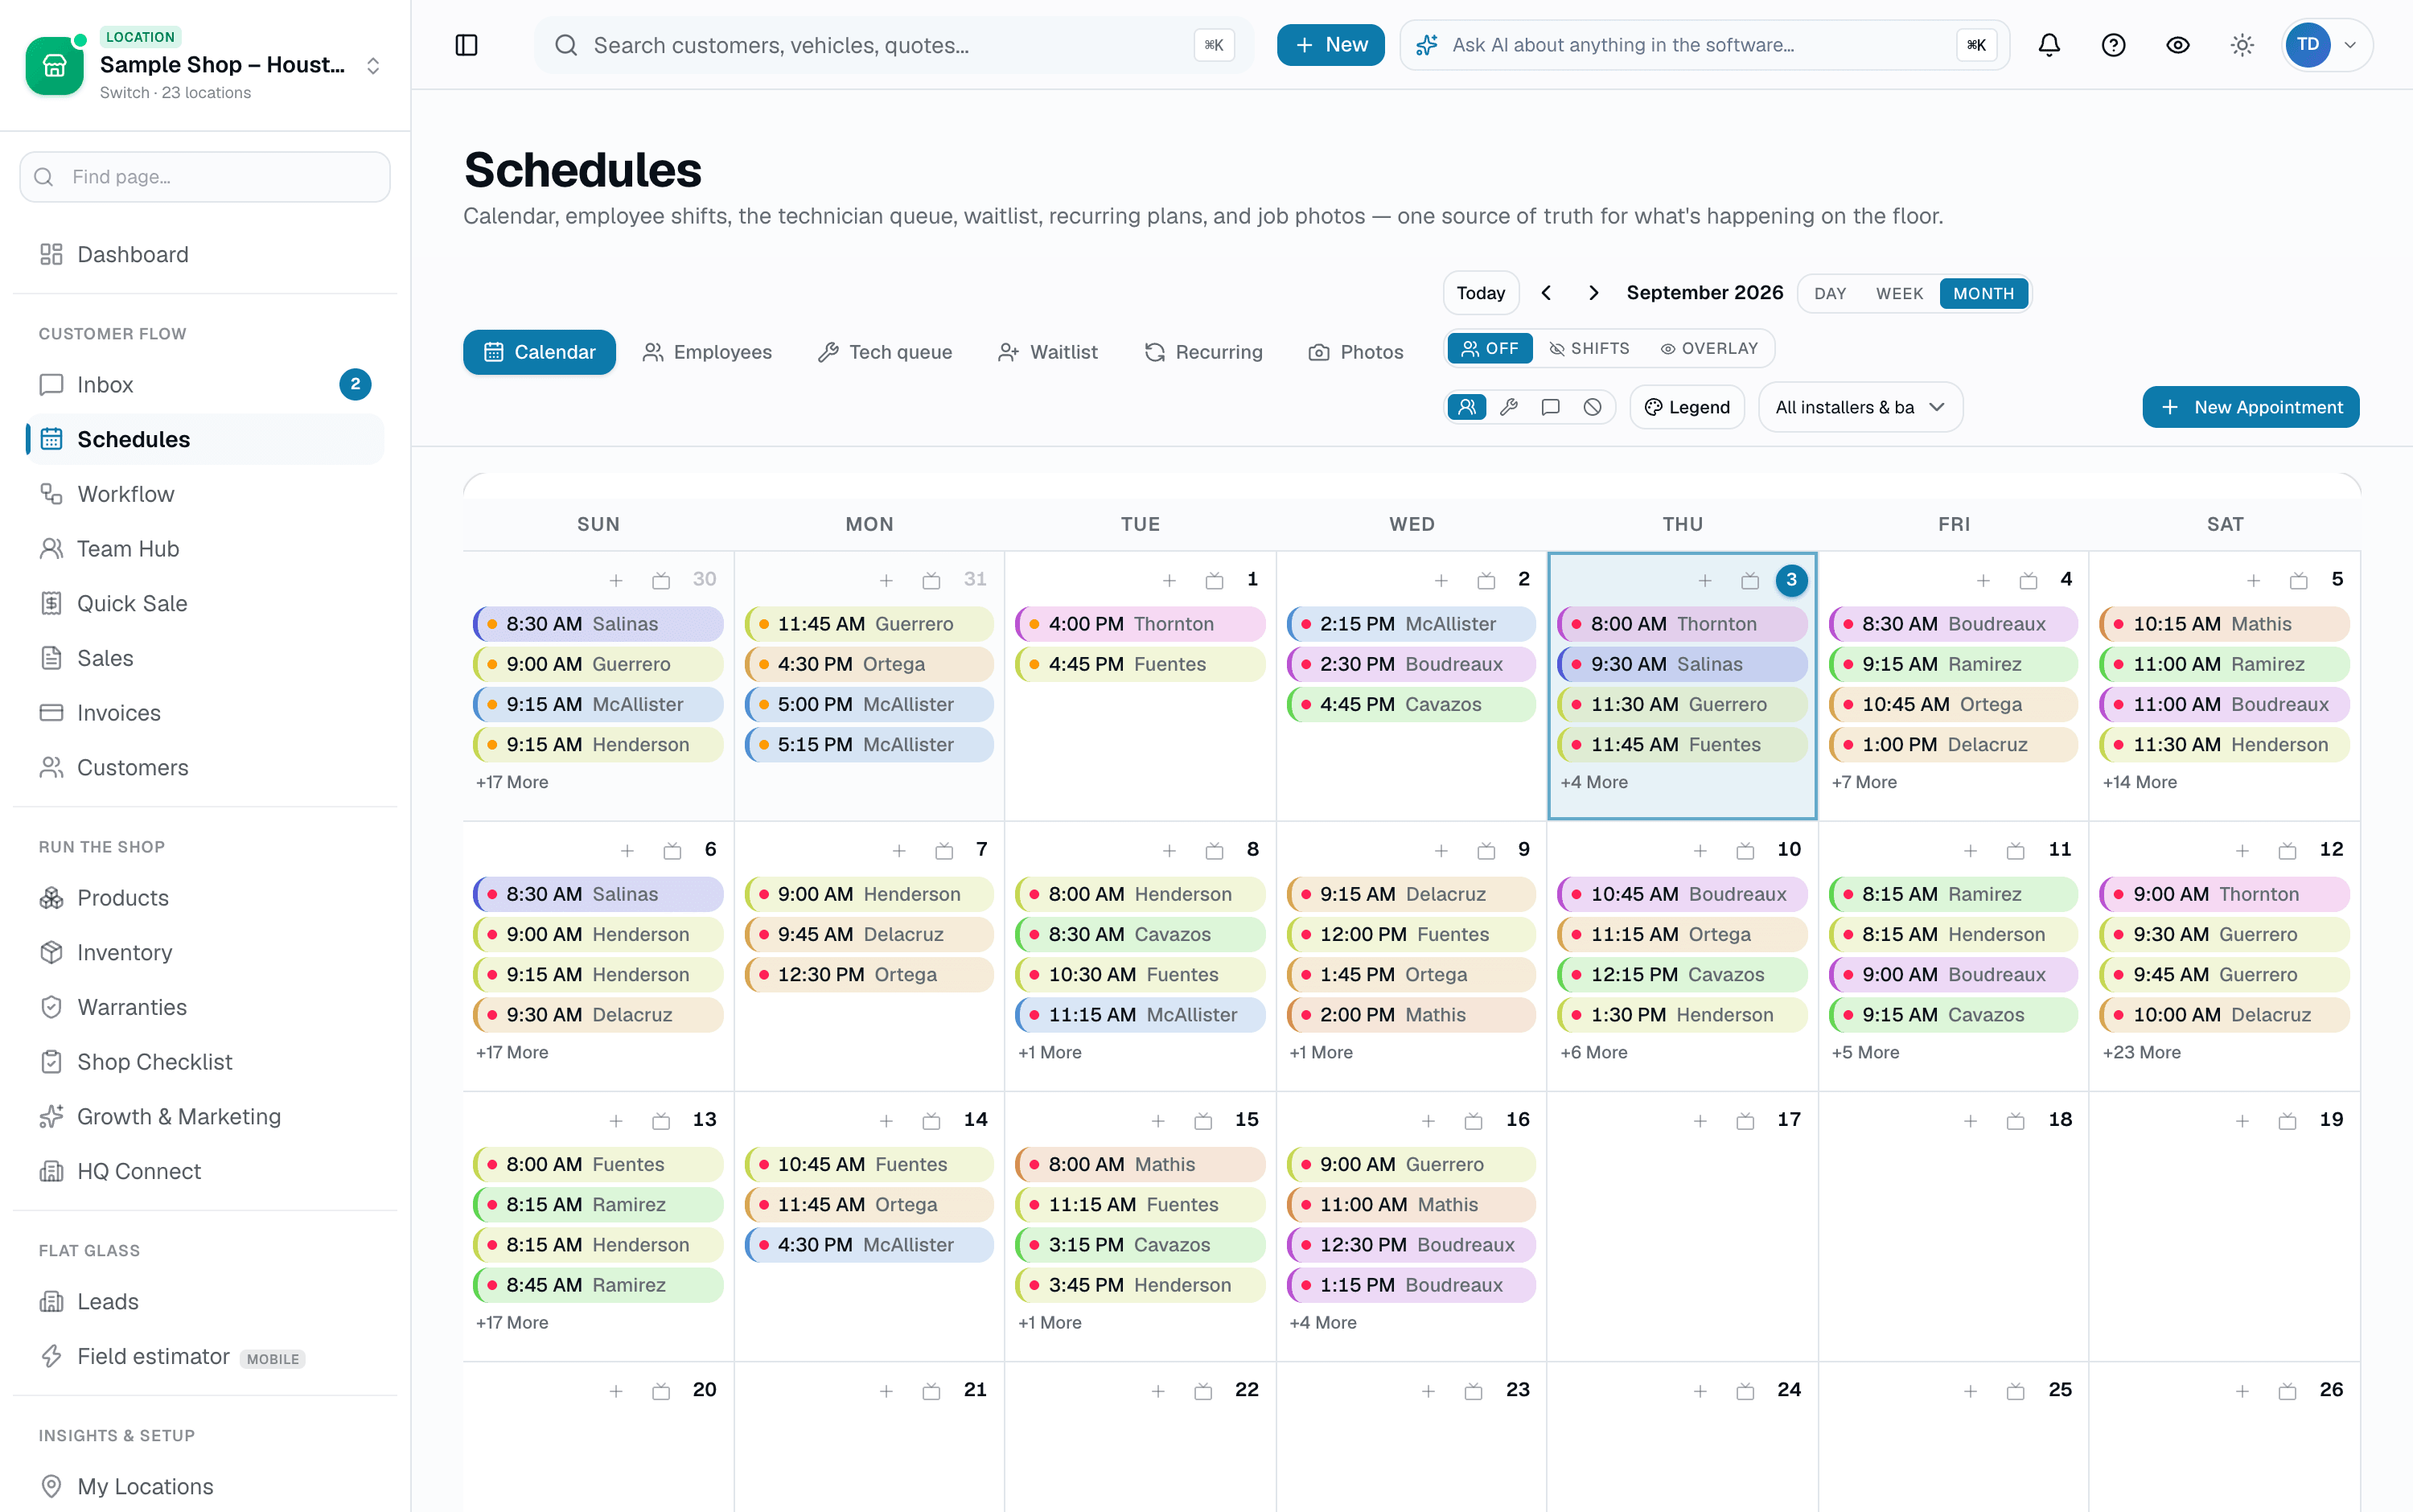Image resolution: width=2413 pixels, height=1512 pixels.
Task: Switch theme with the sun icon
Action: [x=2242, y=45]
